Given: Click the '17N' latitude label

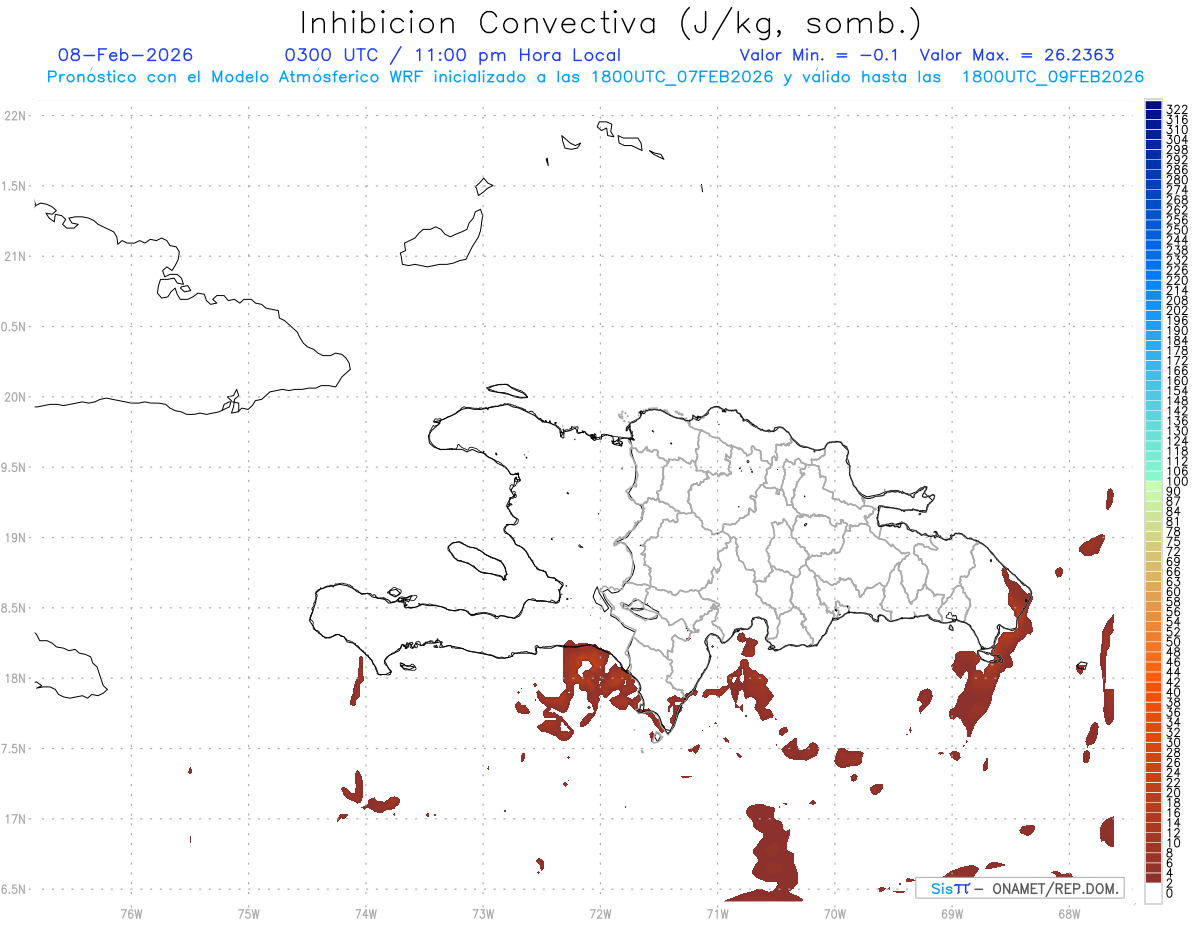Looking at the screenshot, I should 15,819.
